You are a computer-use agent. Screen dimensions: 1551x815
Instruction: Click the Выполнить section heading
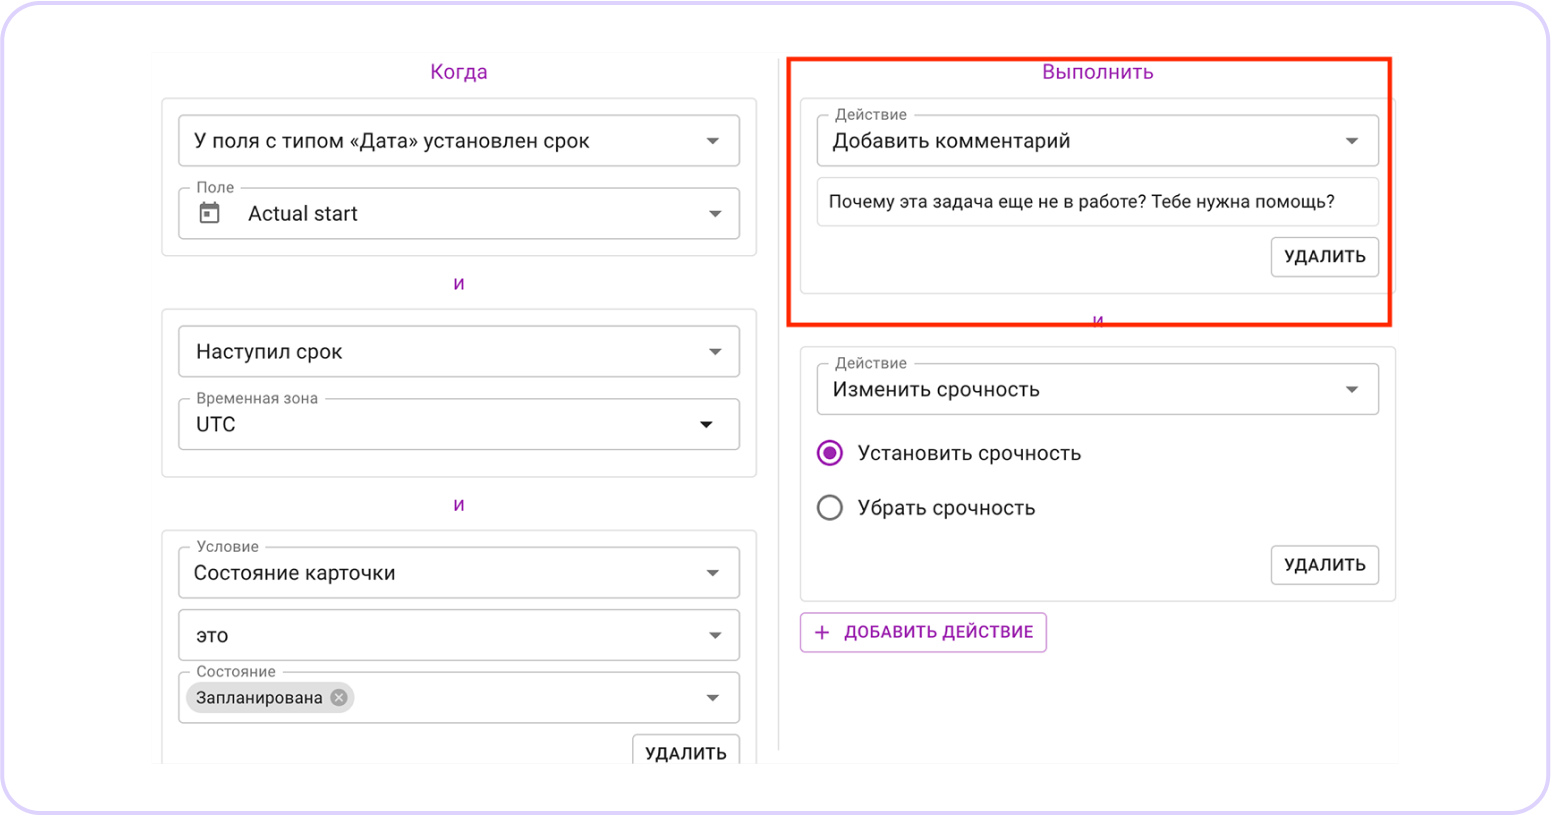coord(1098,72)
